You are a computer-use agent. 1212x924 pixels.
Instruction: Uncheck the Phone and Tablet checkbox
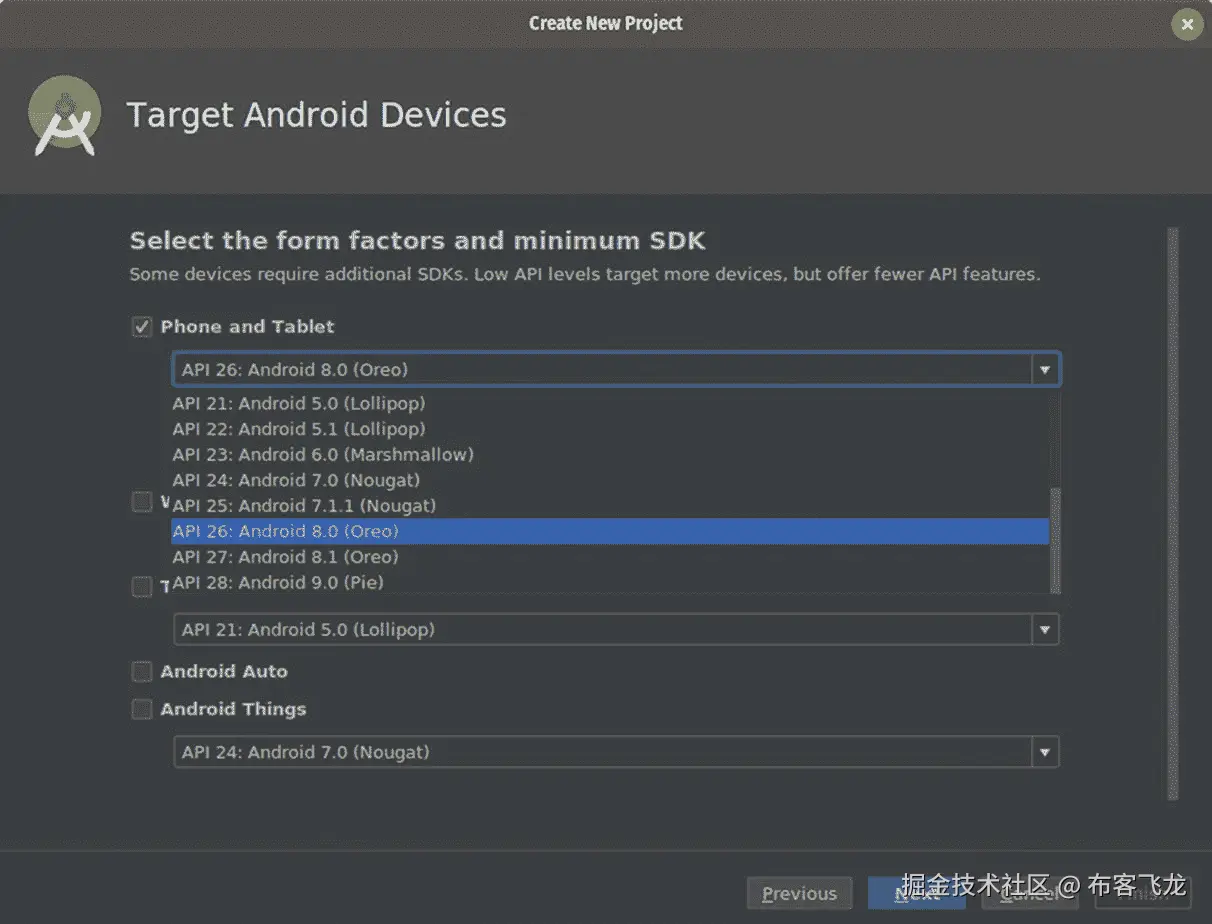pos(142,327)
